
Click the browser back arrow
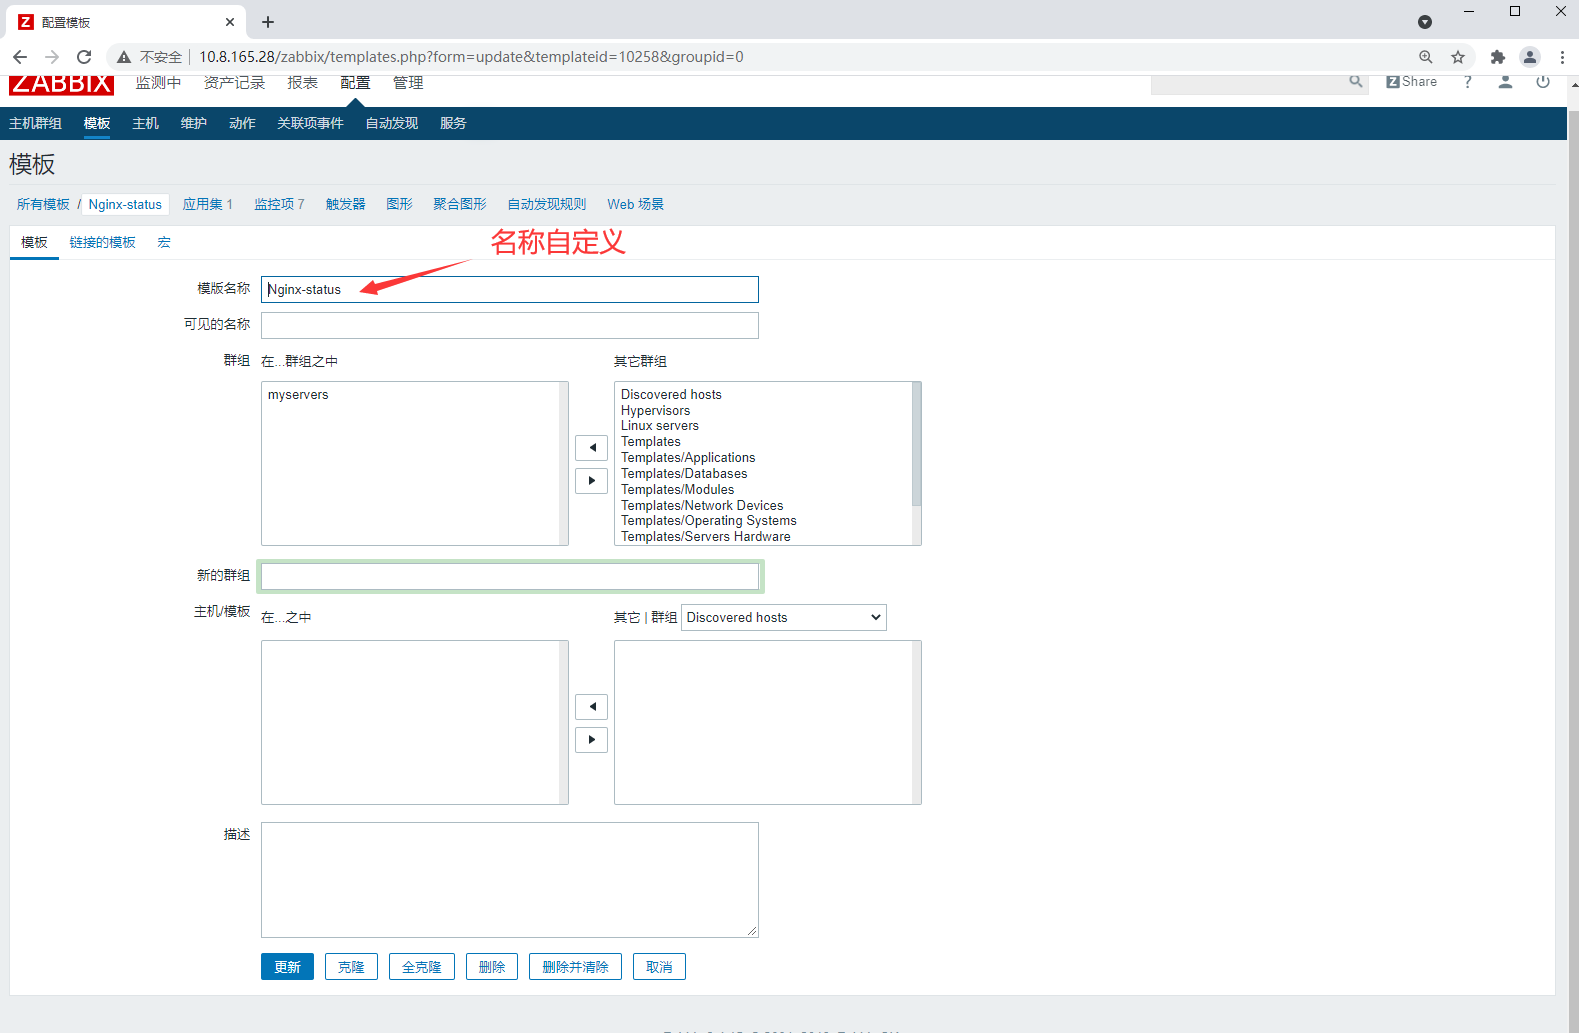point(20,57)
